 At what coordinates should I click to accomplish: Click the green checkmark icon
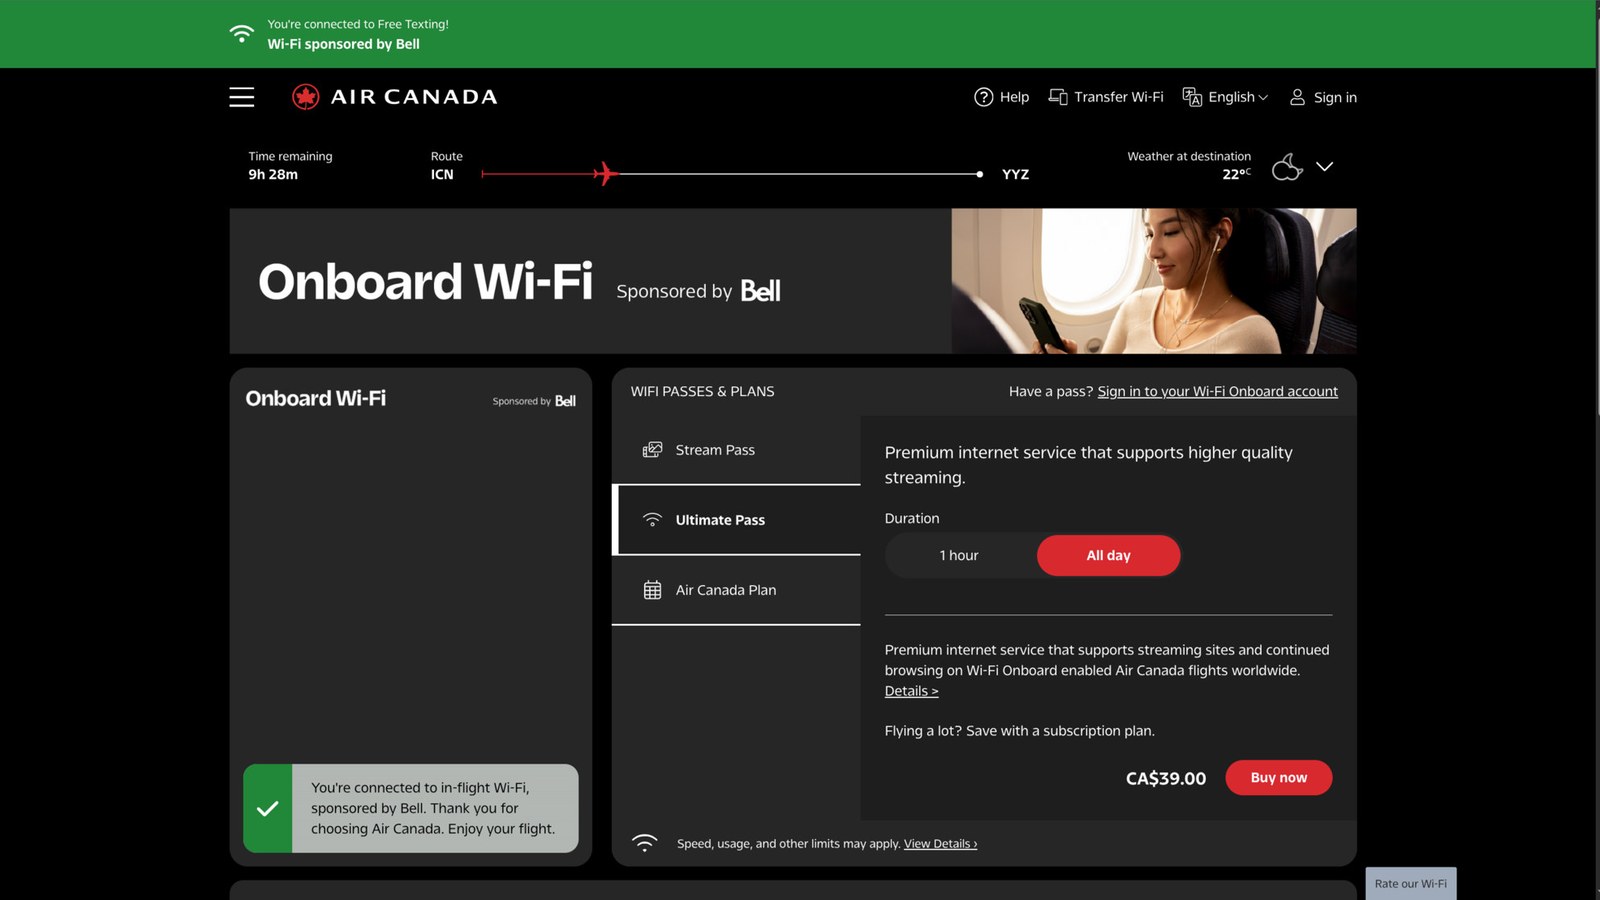[268, 808]
